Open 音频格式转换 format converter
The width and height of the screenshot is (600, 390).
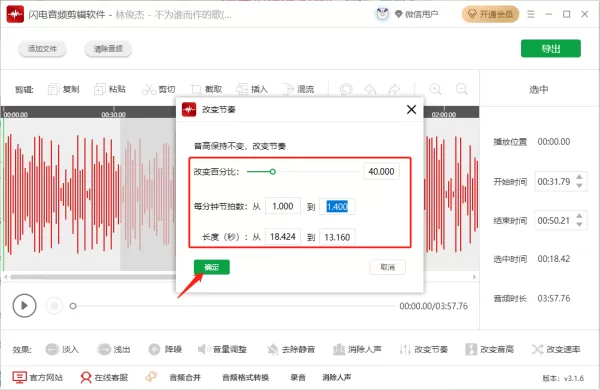pyautogui.click(x=245, y=377)
